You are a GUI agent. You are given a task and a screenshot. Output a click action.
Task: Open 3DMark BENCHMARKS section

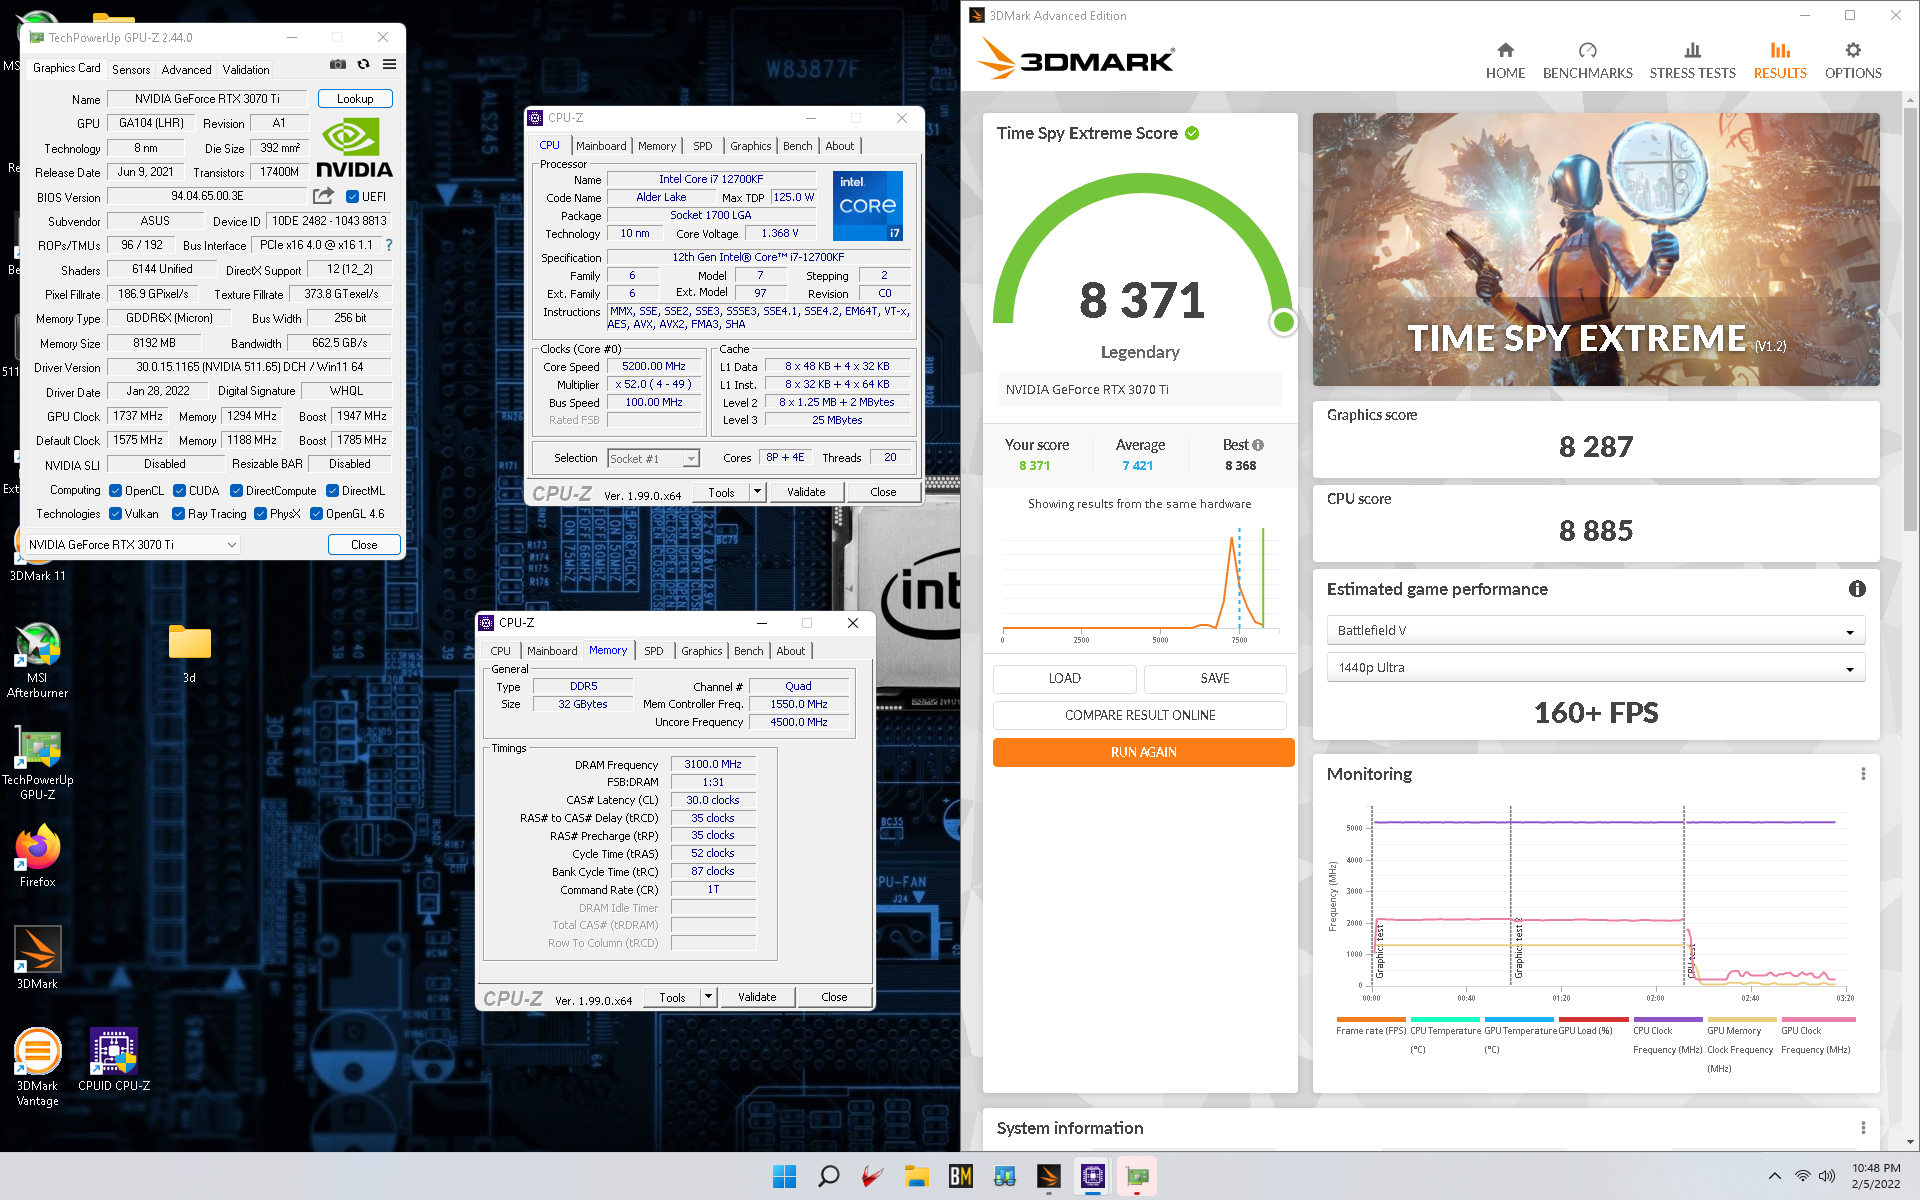[x=1587, y=60]
